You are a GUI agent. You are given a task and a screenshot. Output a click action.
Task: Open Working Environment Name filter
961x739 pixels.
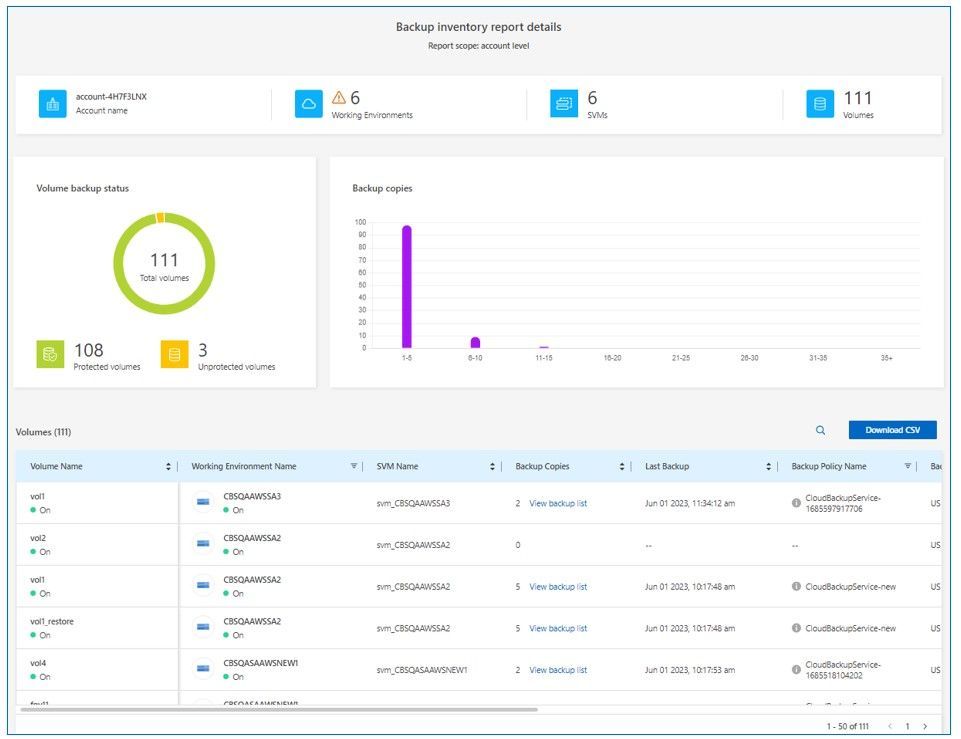tap(353, 467)
